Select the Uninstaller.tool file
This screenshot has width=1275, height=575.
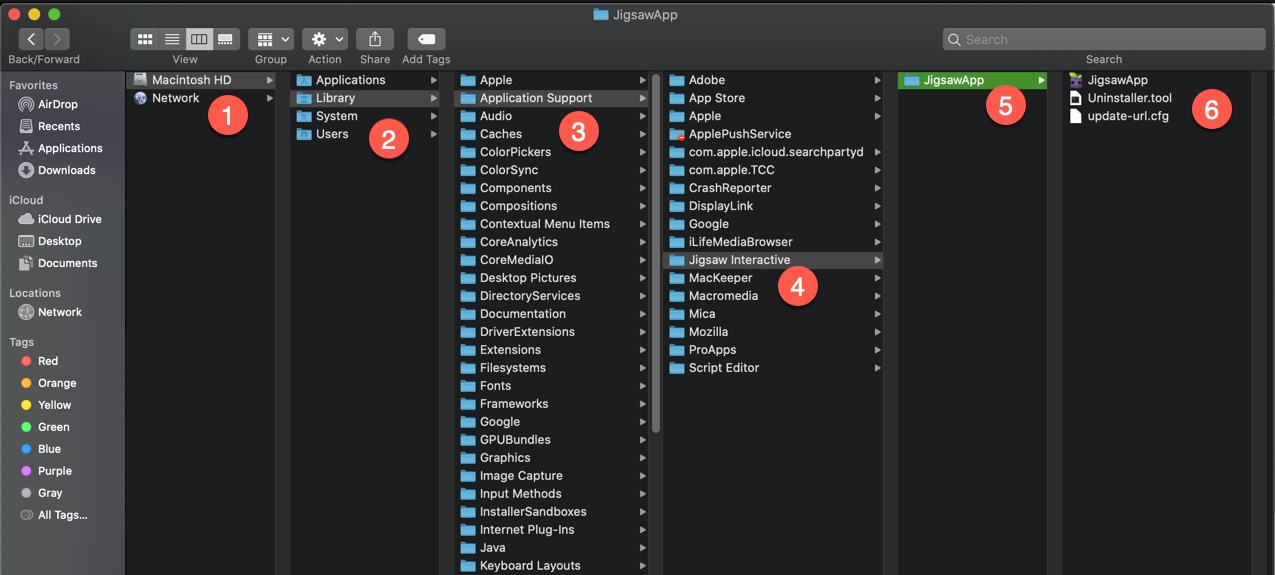[x=1129, y=98]
